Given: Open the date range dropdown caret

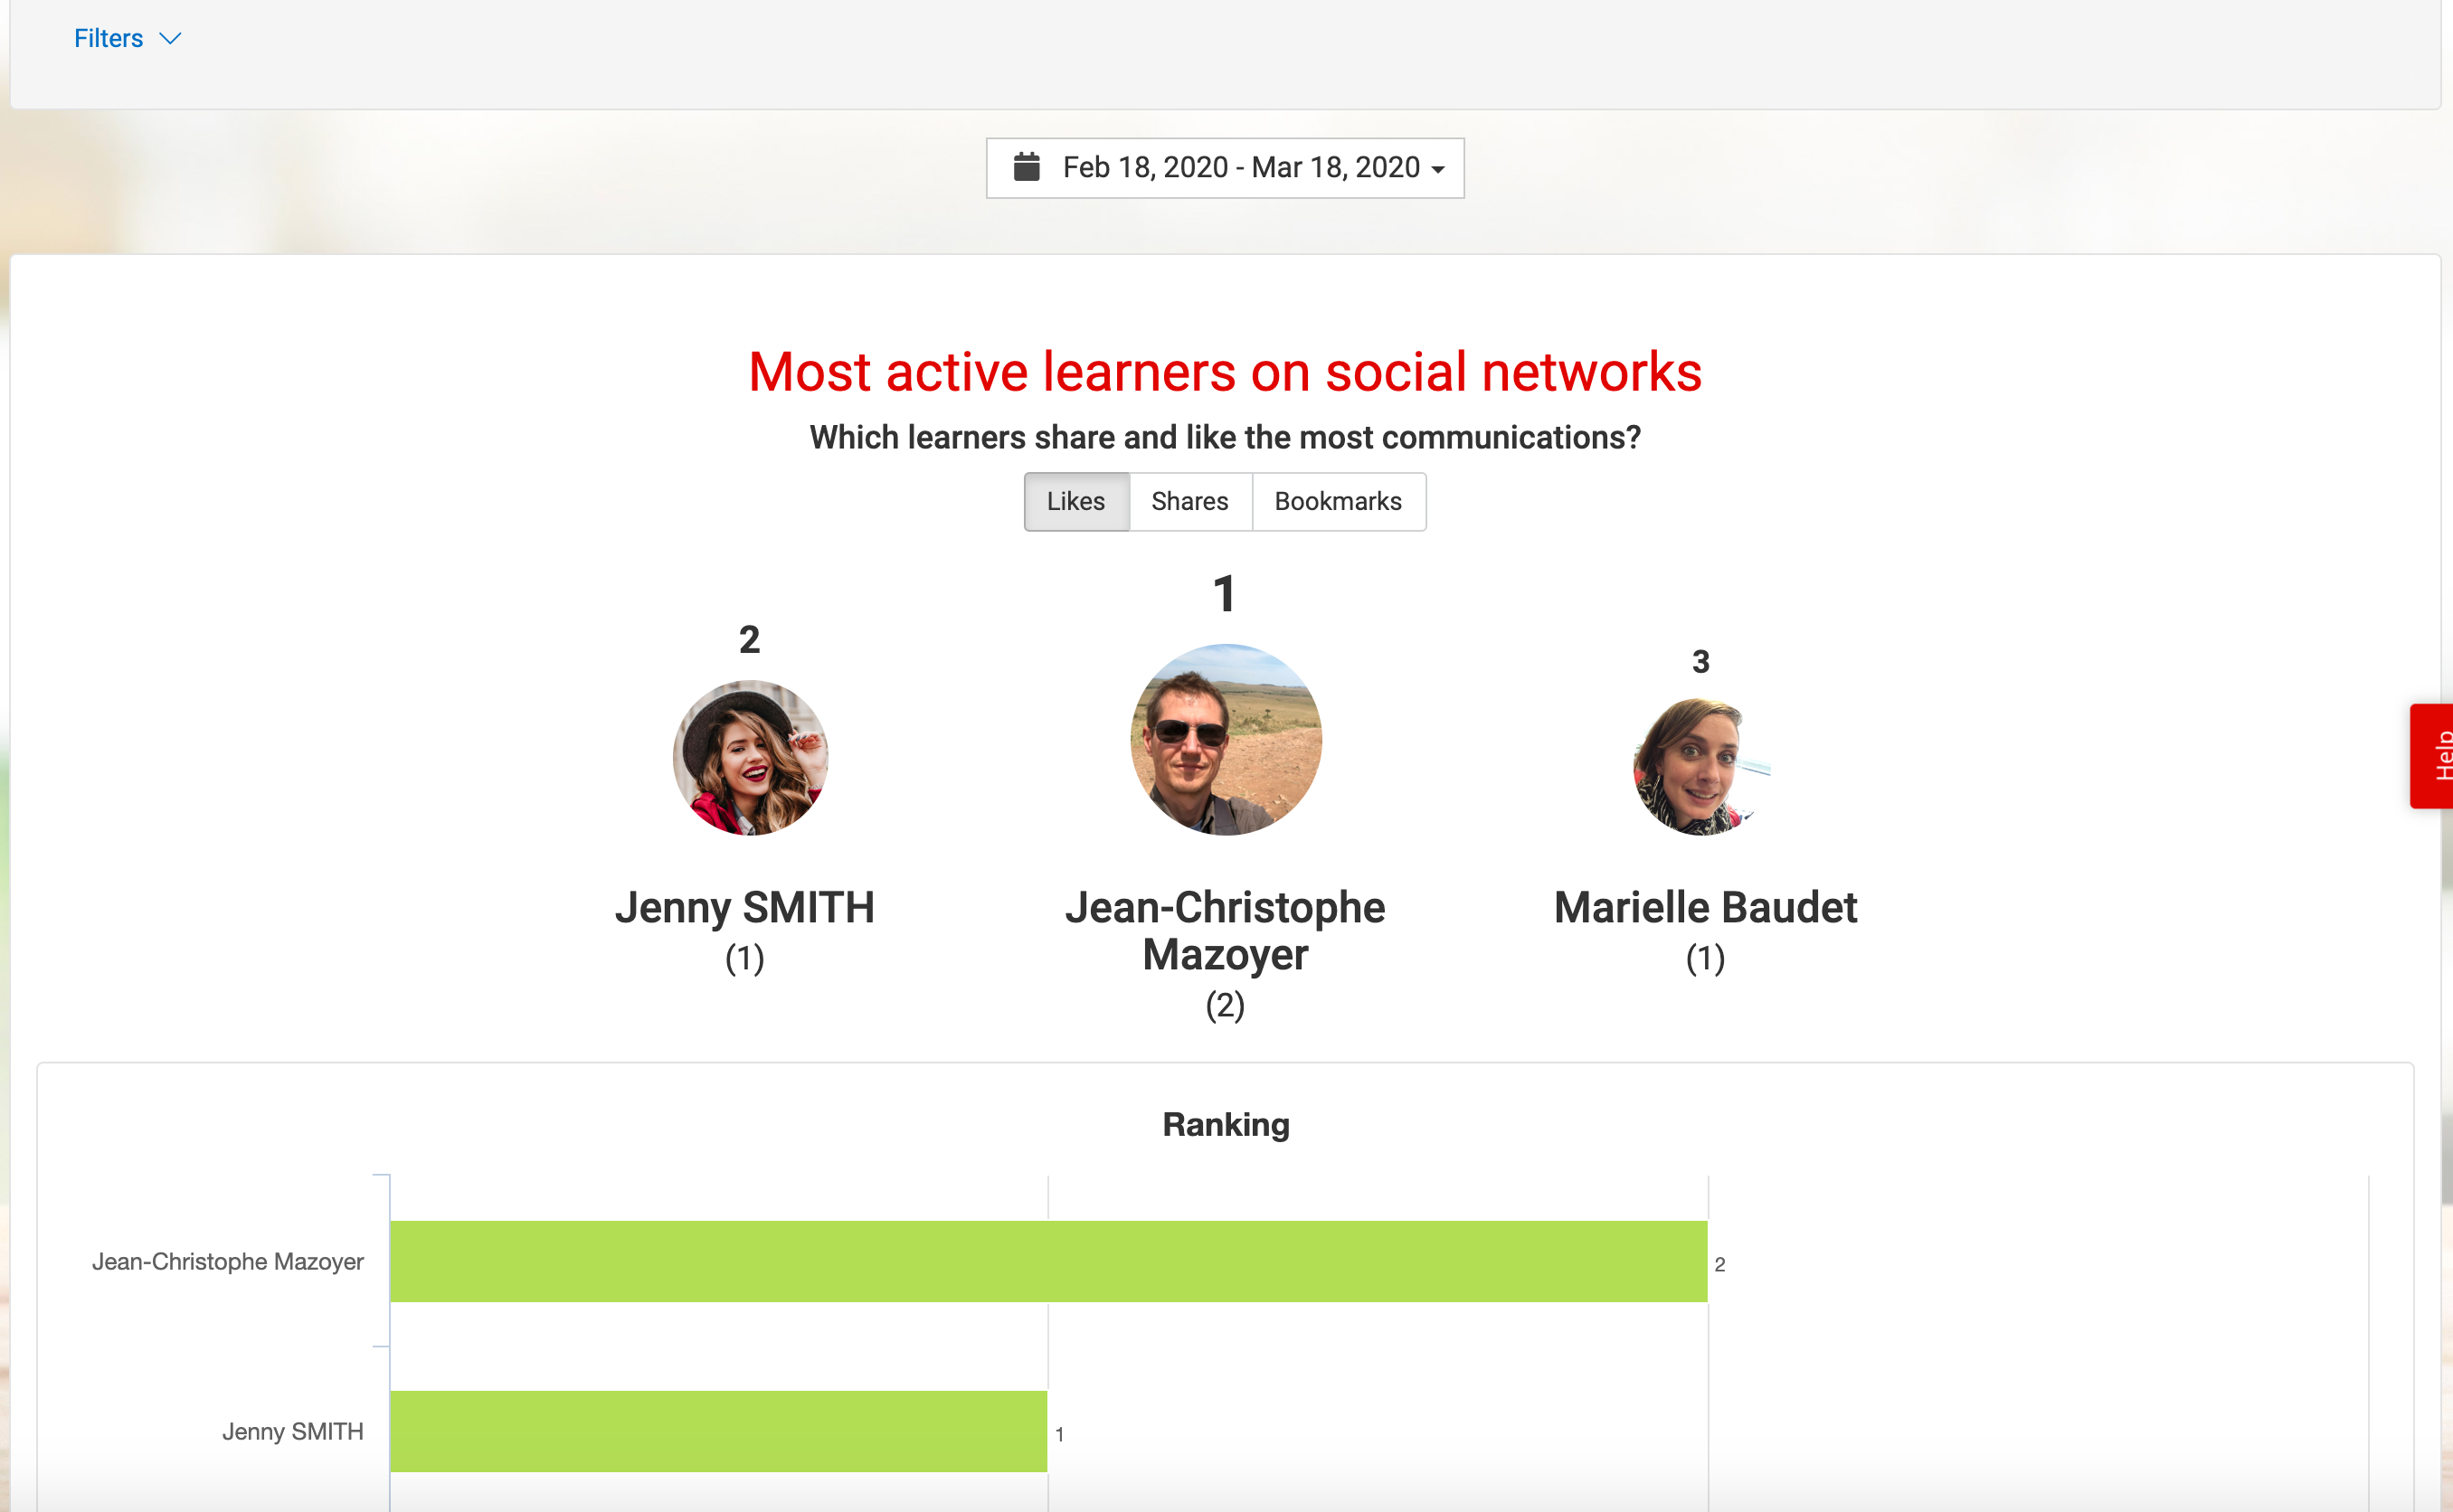Looking at the screenshot, I should pos(1438,169).
